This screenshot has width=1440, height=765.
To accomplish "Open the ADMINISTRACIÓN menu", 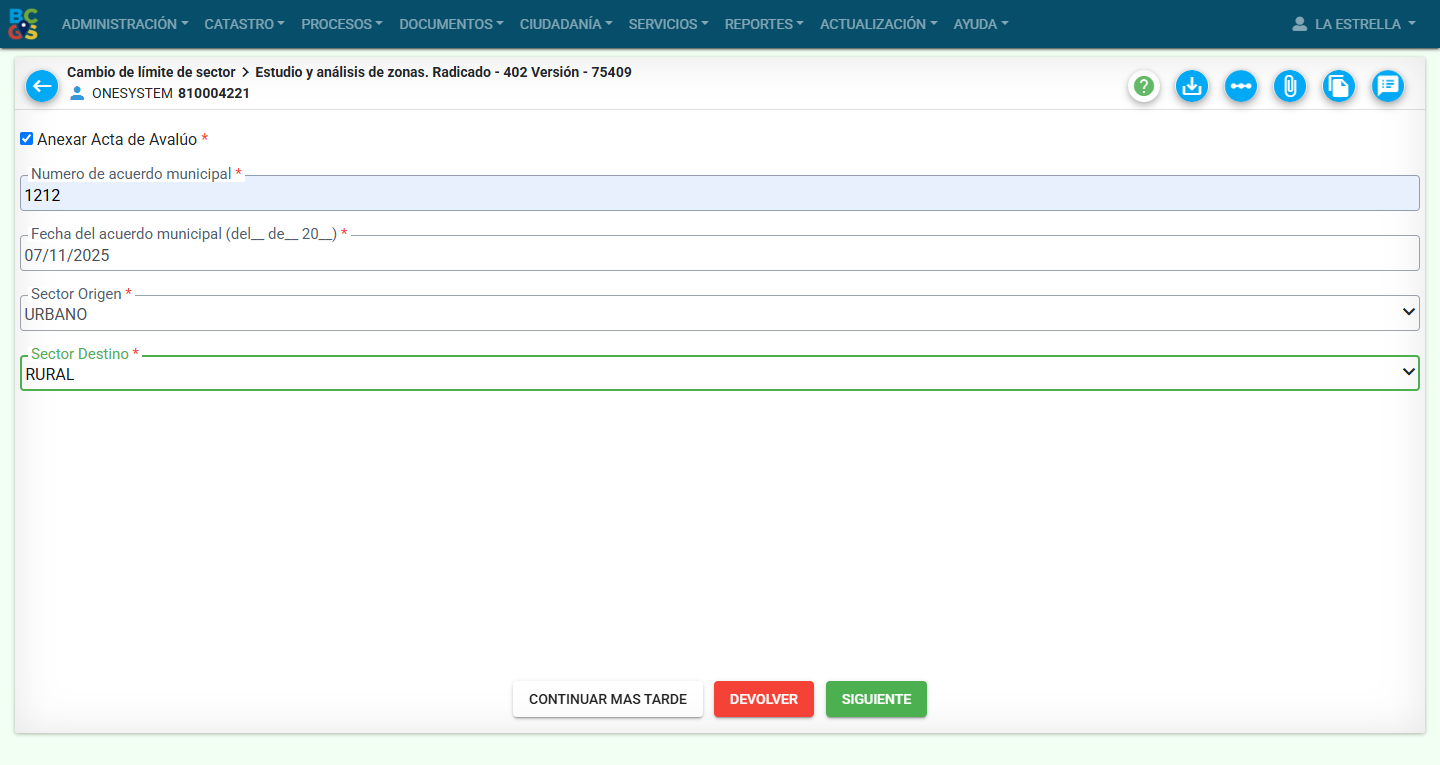I will tap(125, 24).
